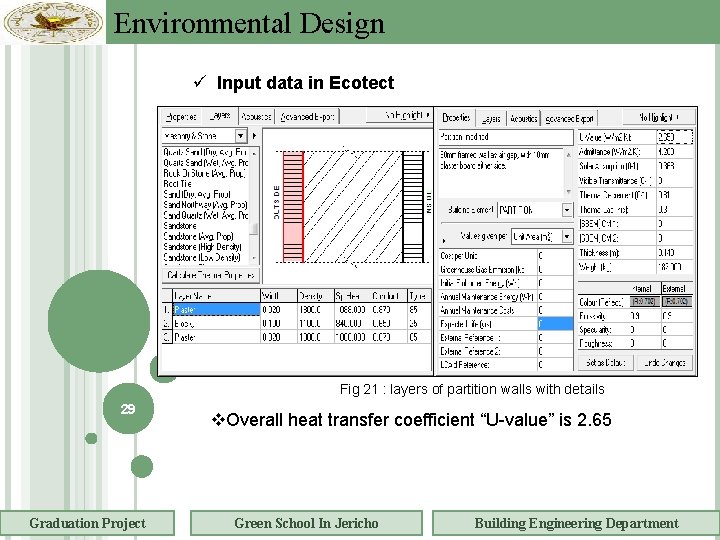Click the material list scrollbar thumb
Screen dimensions: 720x540
(x=254, y=228)
